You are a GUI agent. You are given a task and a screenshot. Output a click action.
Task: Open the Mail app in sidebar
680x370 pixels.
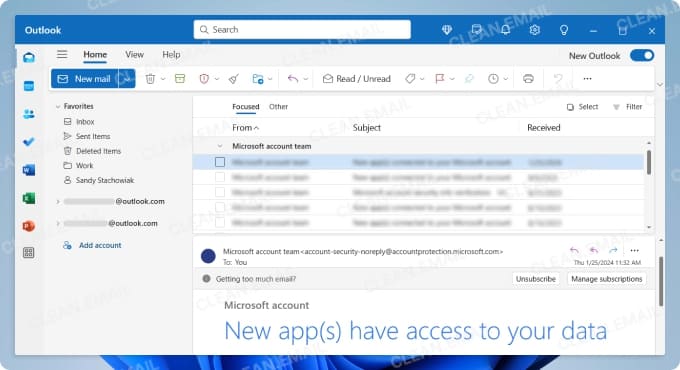[x=29, y=57]
